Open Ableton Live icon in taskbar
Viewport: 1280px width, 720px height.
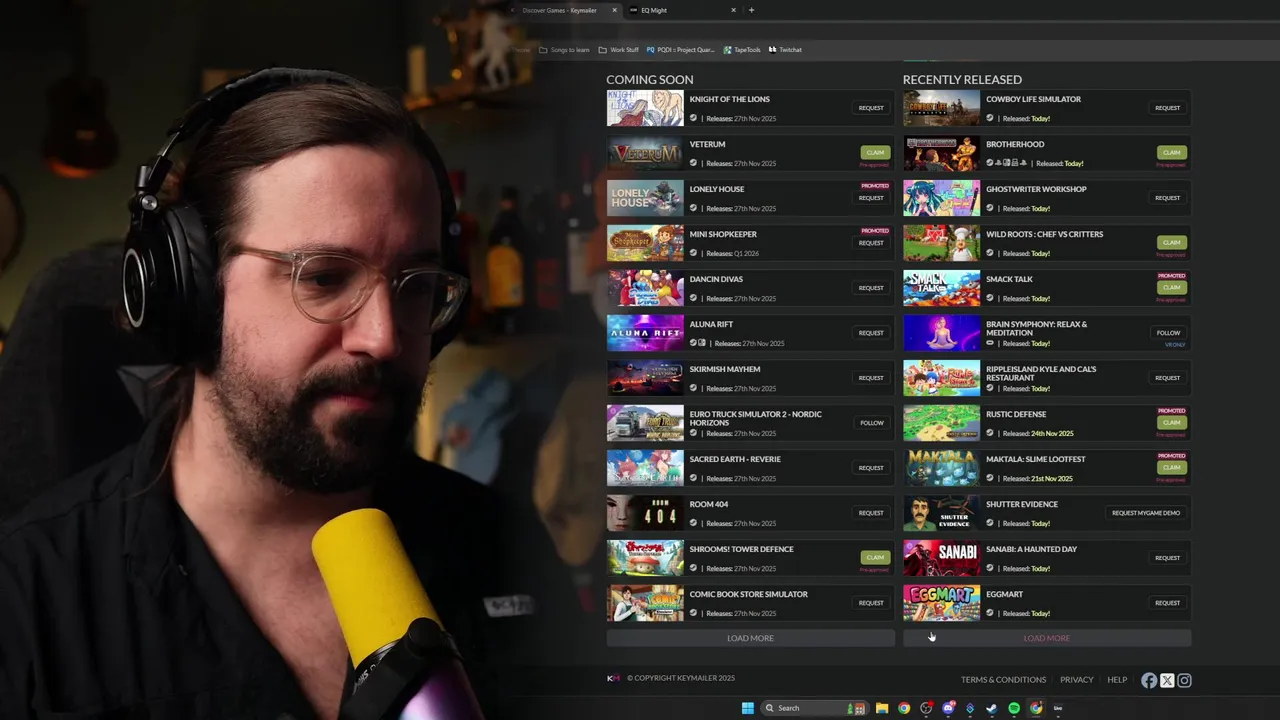[x=1058, y=708]
